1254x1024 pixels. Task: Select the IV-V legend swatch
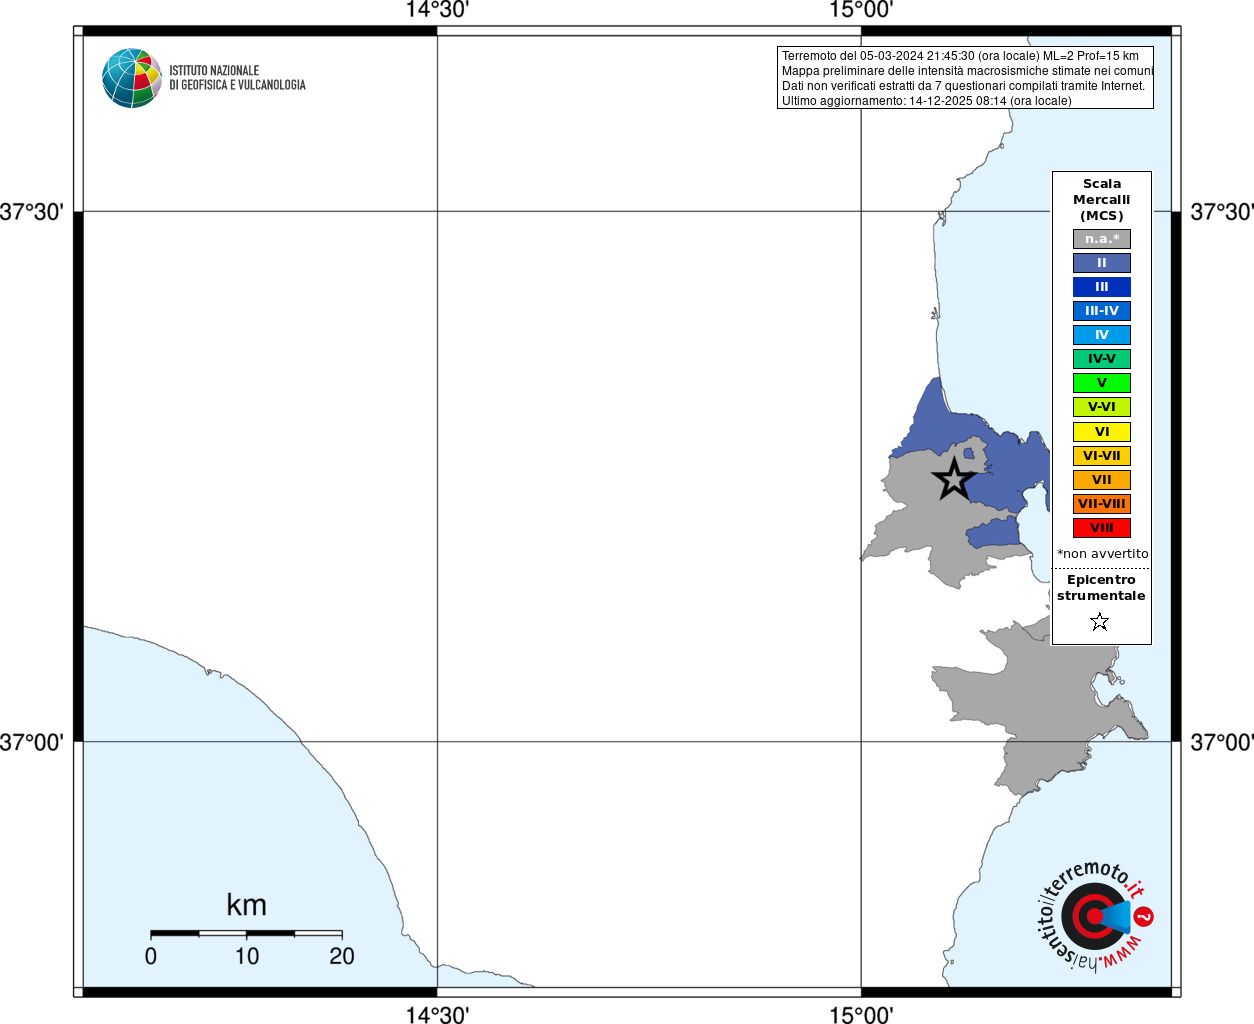[1102, 359]
